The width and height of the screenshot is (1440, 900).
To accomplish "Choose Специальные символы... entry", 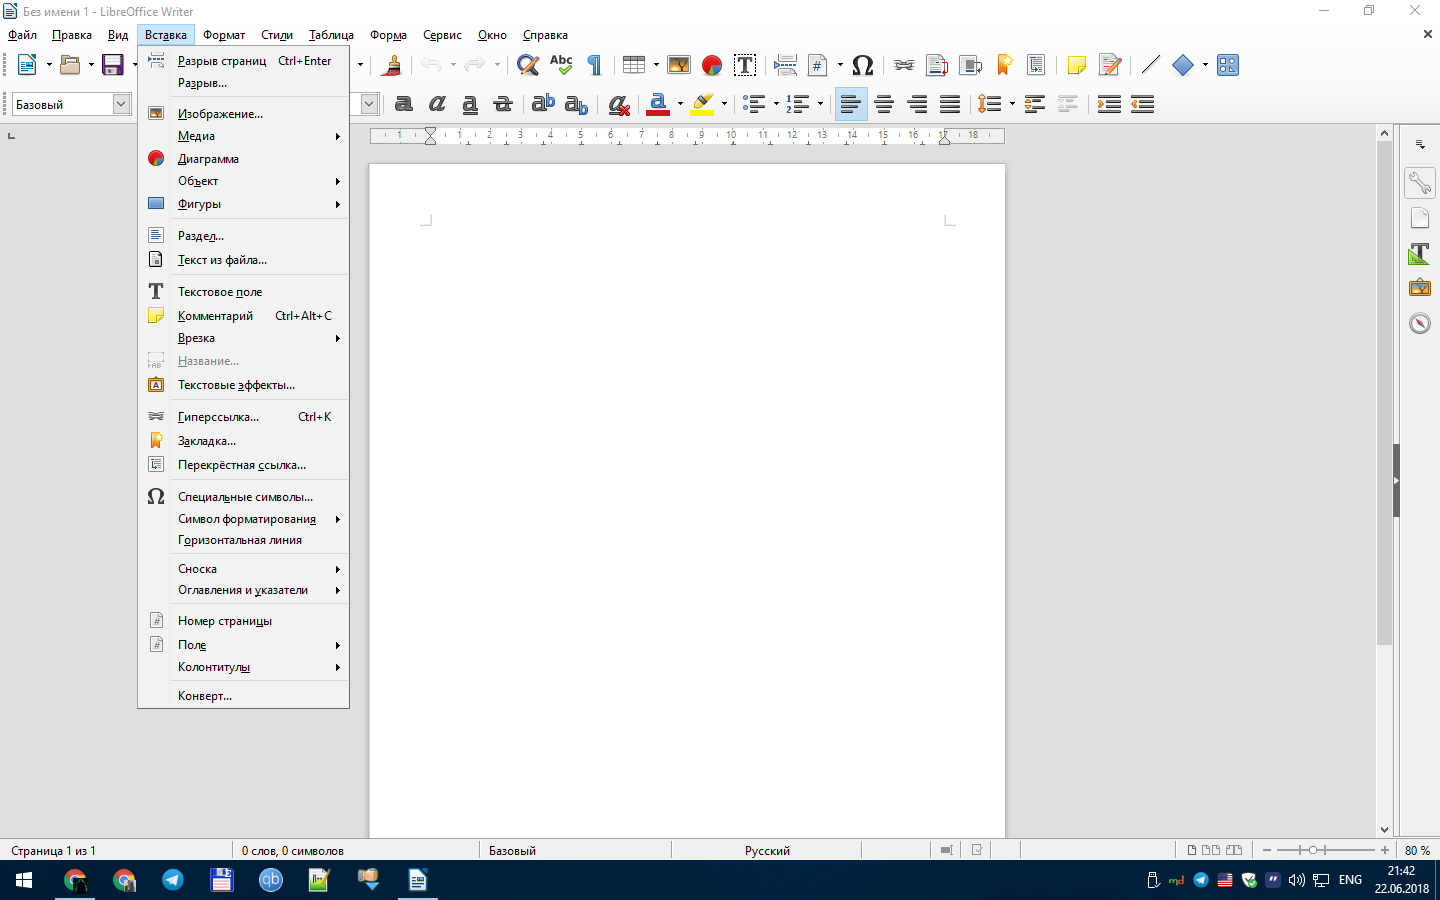I will coord(243,497).
